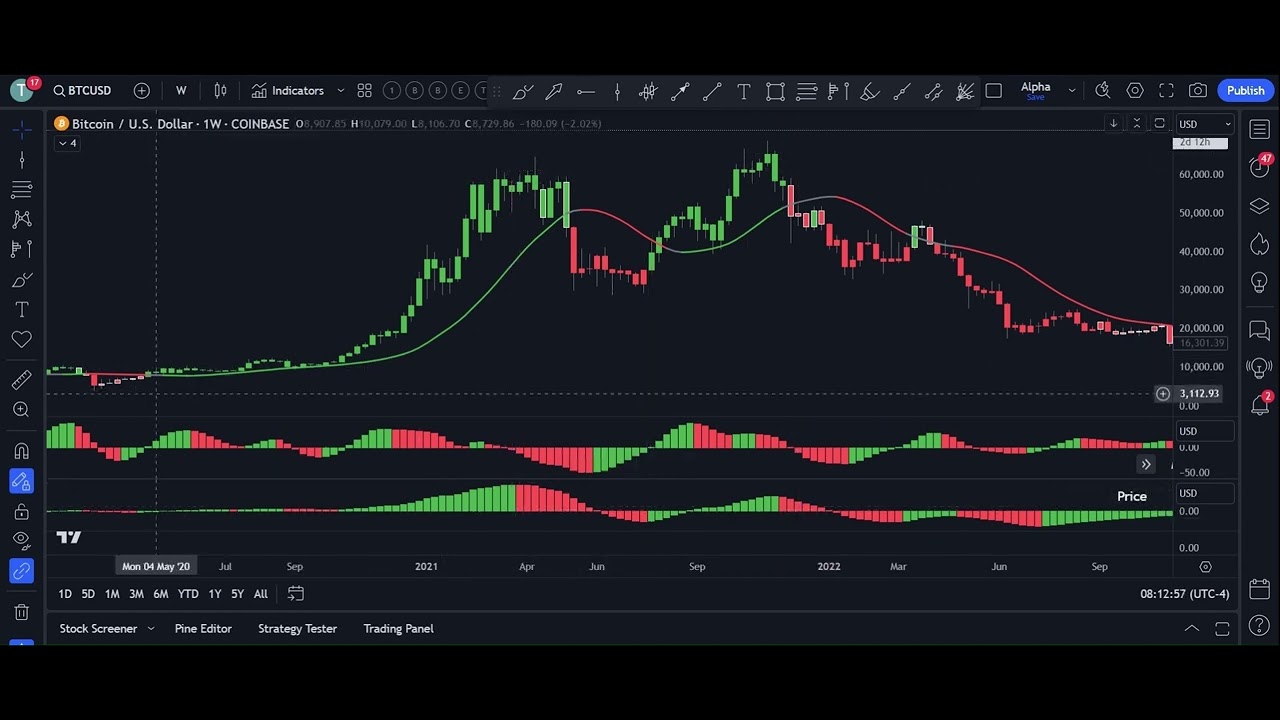
Task: Open the heart favorites icons tool
Action: click(22, 340)
